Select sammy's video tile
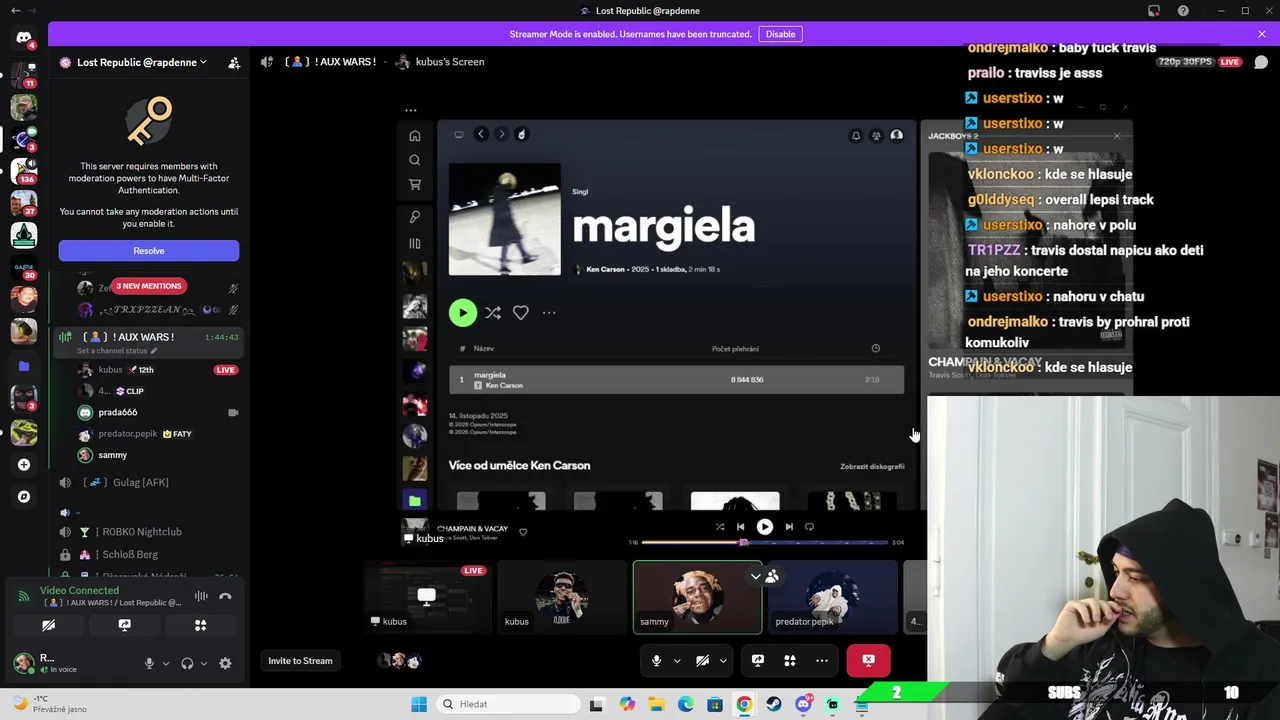The image size is (1280, 720). (x=697, y=597)
